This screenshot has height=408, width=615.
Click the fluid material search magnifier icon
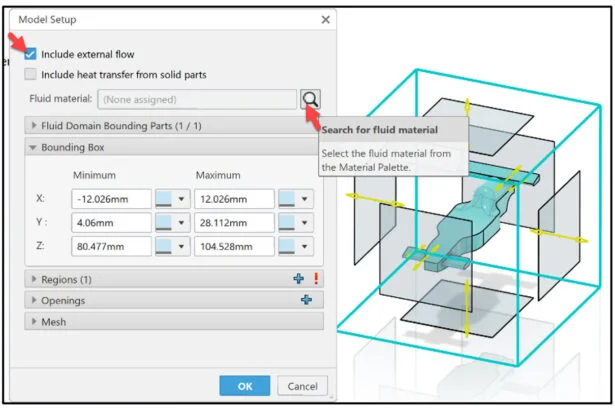(x=311, y=99)
